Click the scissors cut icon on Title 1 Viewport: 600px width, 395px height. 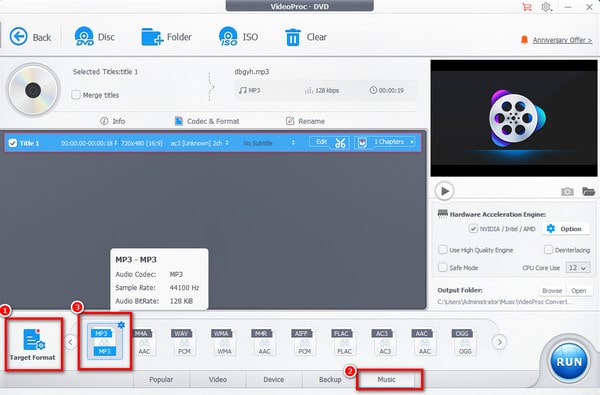(x=340, y=143)
